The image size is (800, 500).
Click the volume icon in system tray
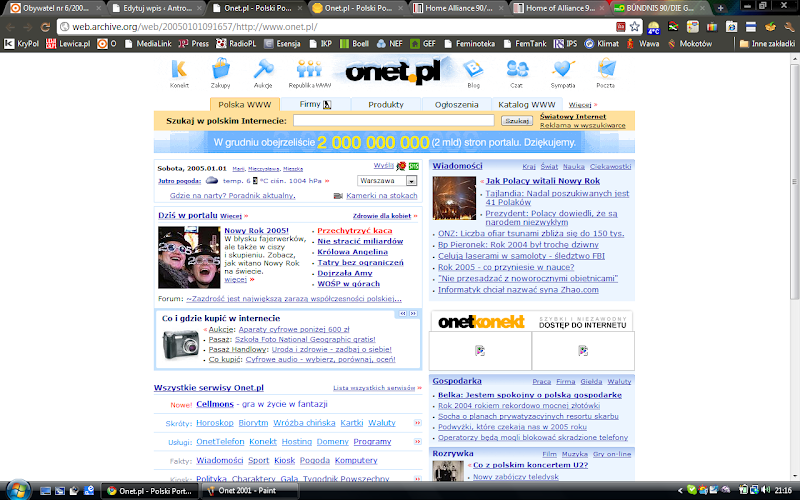click(765, 490)
